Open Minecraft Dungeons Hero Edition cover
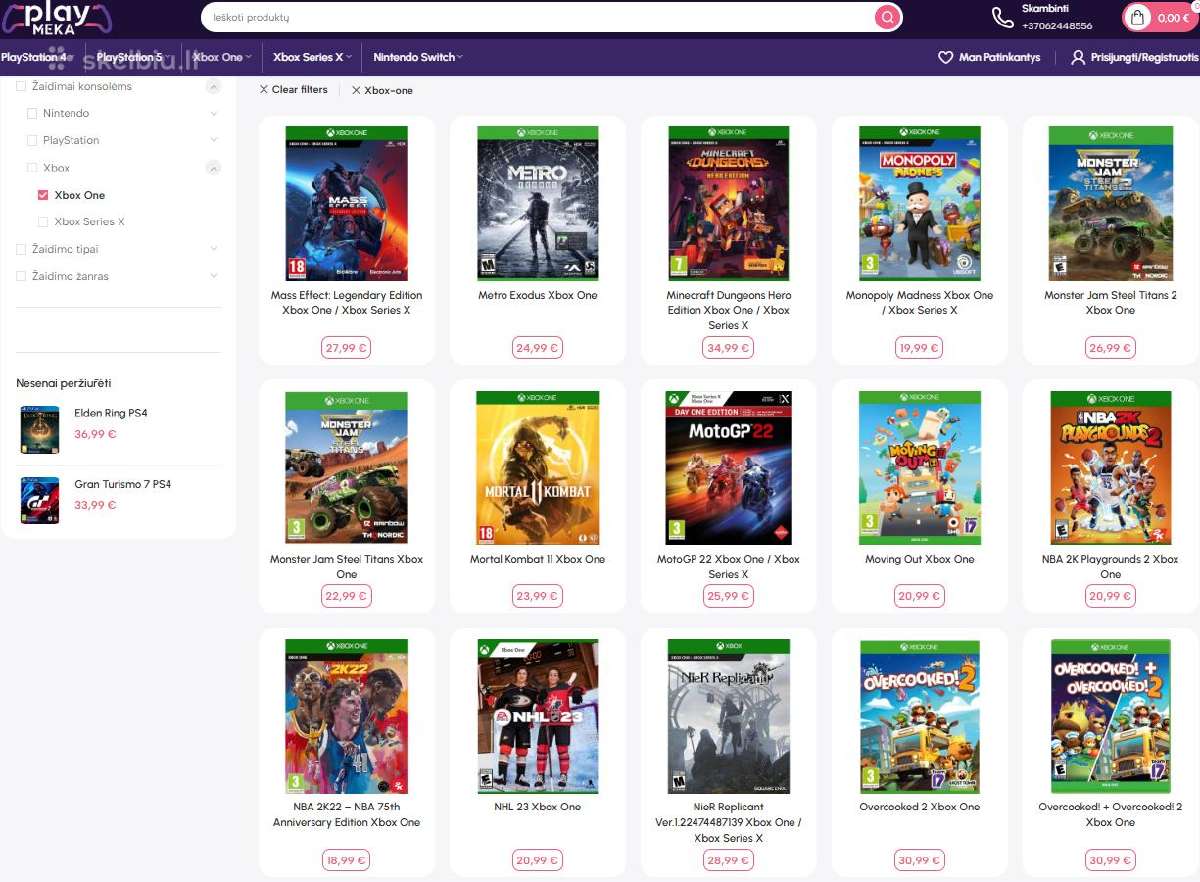1200x882 pixels. pyautogui.click(x=729, y=203)
